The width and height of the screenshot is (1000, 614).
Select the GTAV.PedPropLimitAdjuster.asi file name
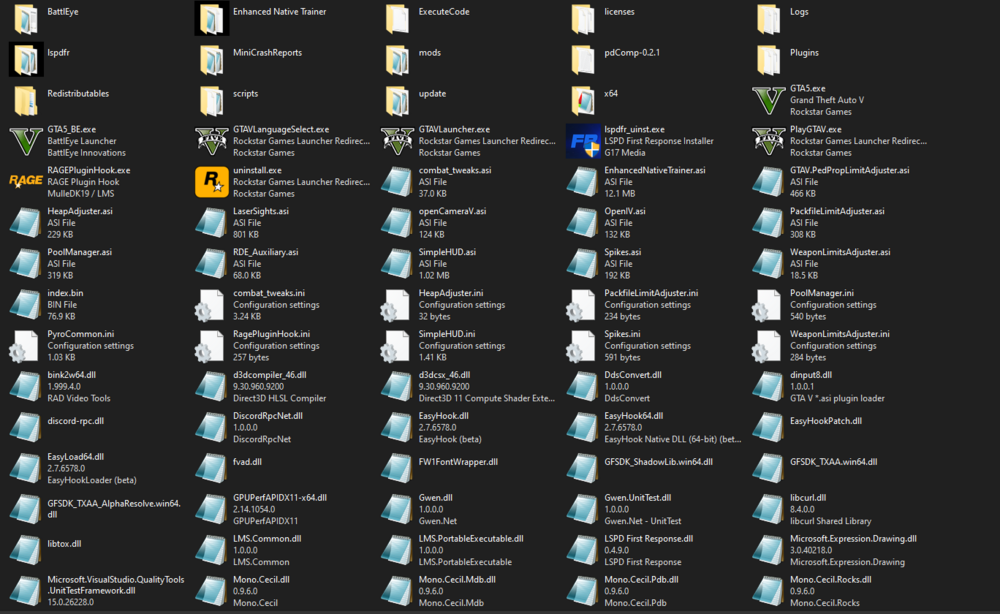point(849,170)
